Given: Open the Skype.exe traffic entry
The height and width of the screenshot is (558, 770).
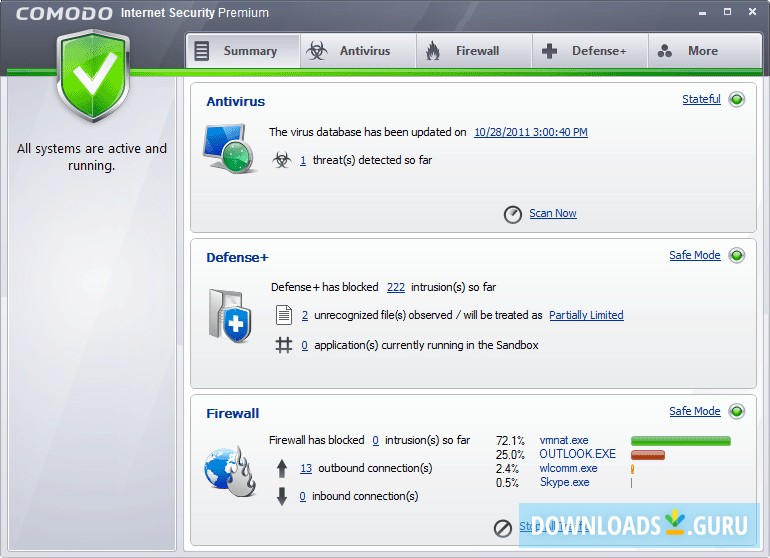Looking at the screenshot, I should [x=565, y=482].
